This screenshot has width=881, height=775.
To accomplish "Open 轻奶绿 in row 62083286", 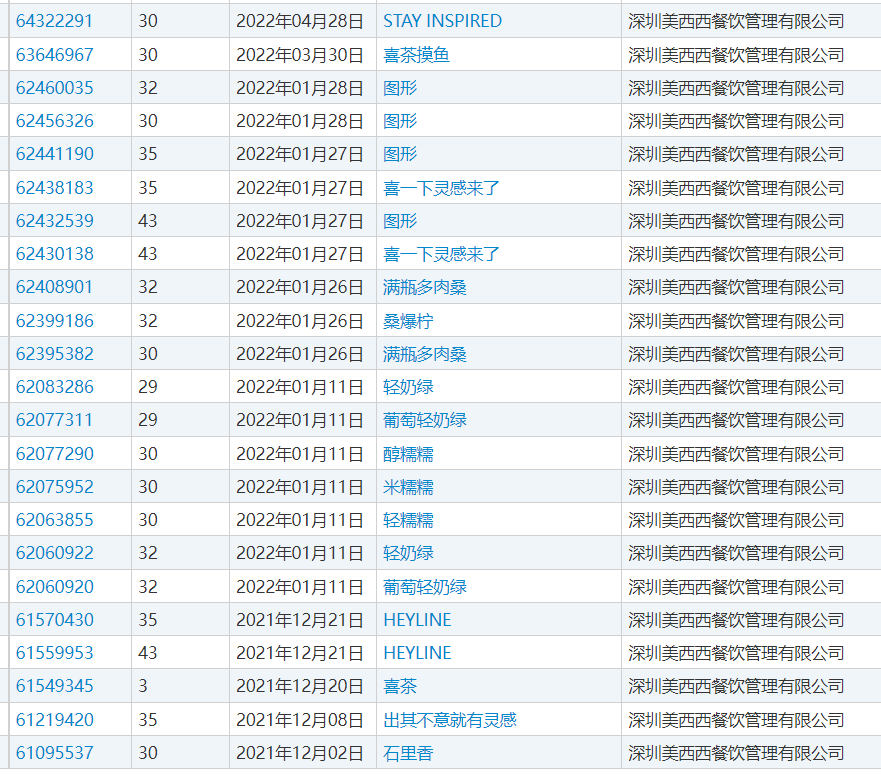I will pyautogui.click(x=408, y=387).
